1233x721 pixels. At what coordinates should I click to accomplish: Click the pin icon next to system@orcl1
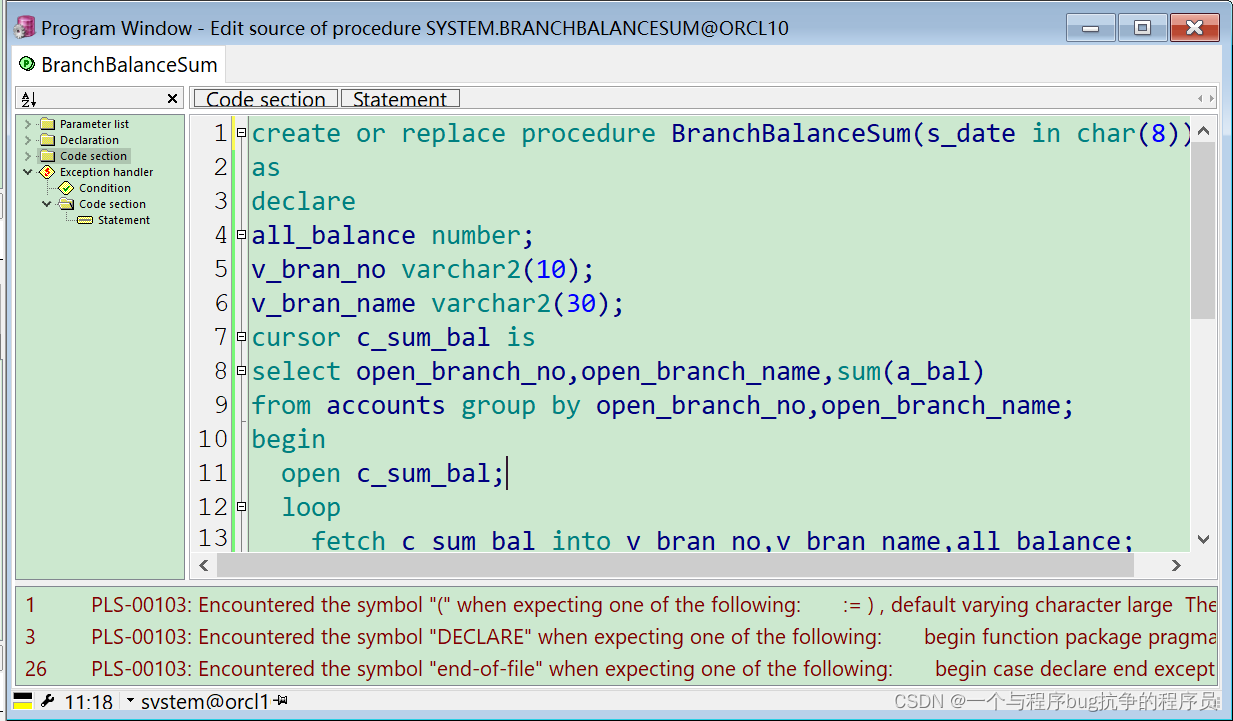[277, 701]
